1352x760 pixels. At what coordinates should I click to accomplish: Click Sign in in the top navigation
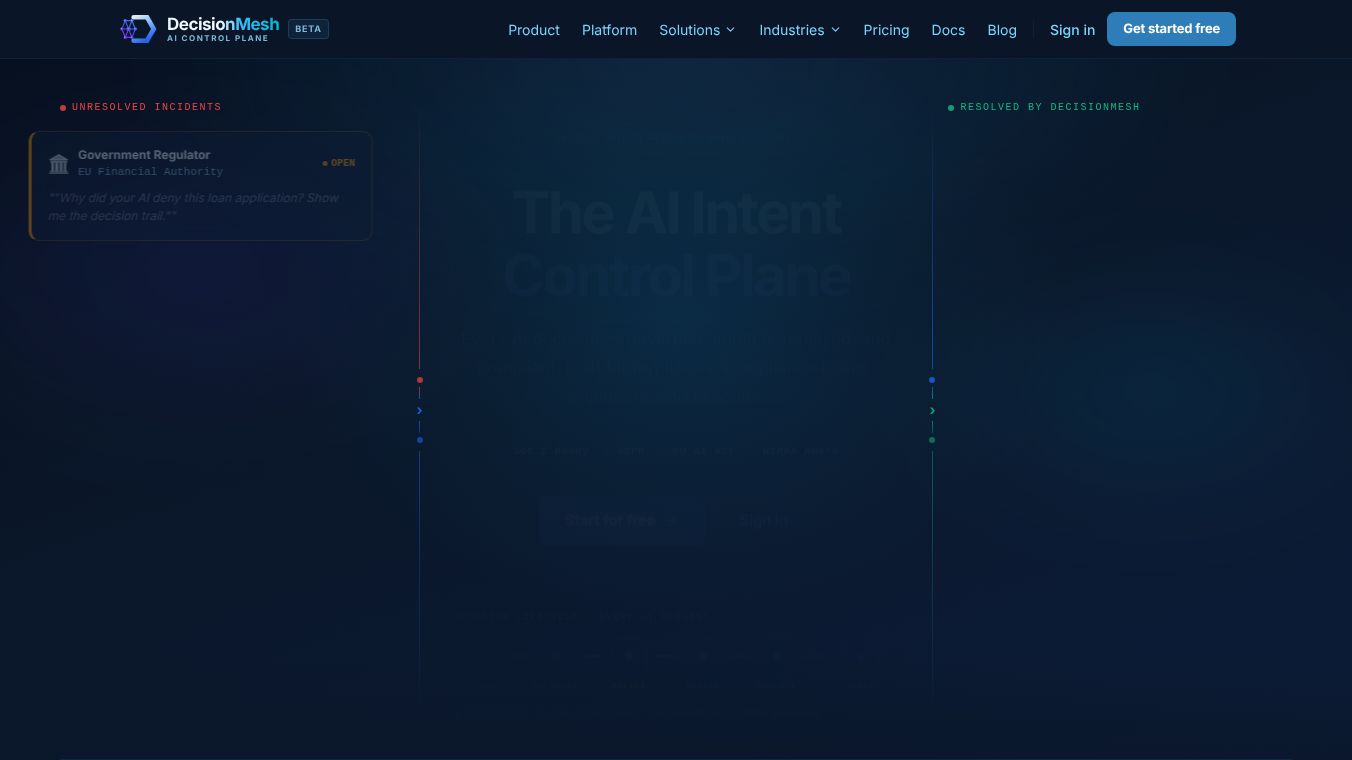(x=1072, y=30)
